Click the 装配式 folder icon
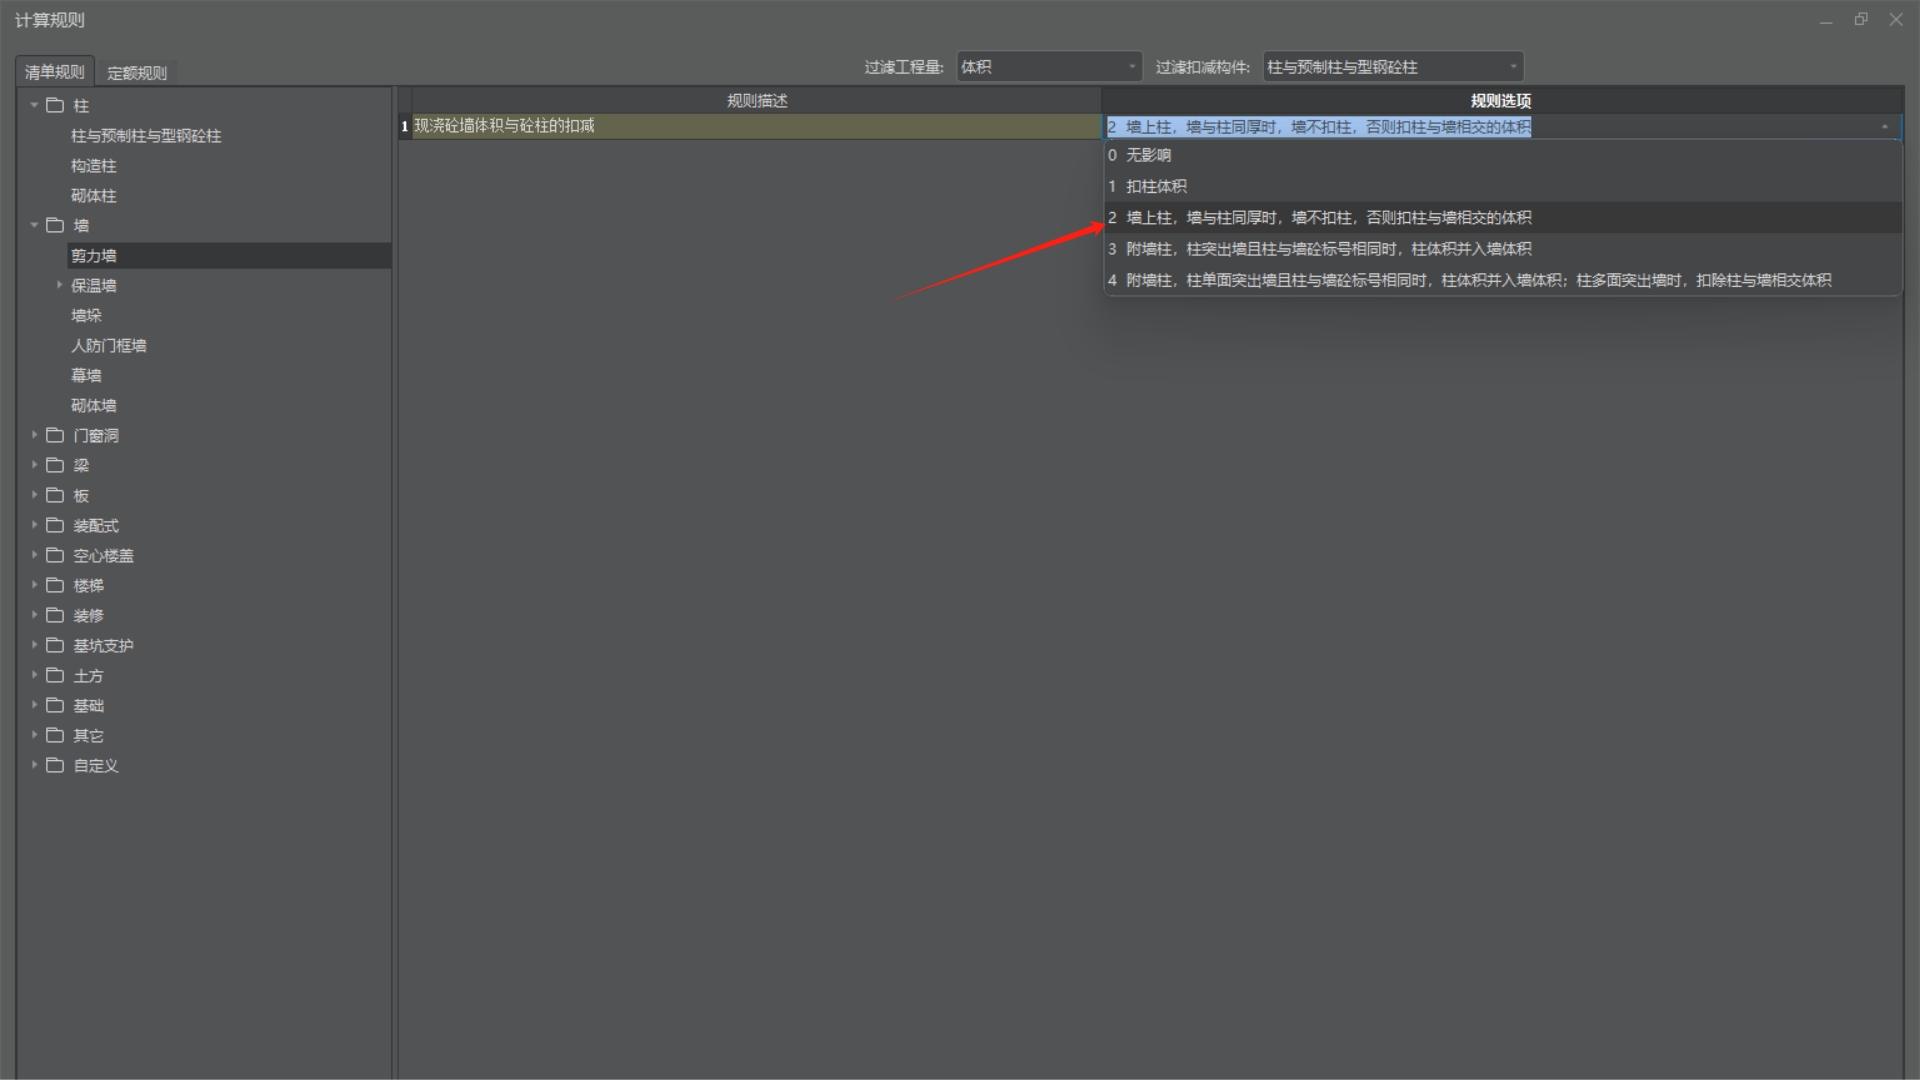The height and width of the screenshot is (1080, 1920). coord(55,525)
